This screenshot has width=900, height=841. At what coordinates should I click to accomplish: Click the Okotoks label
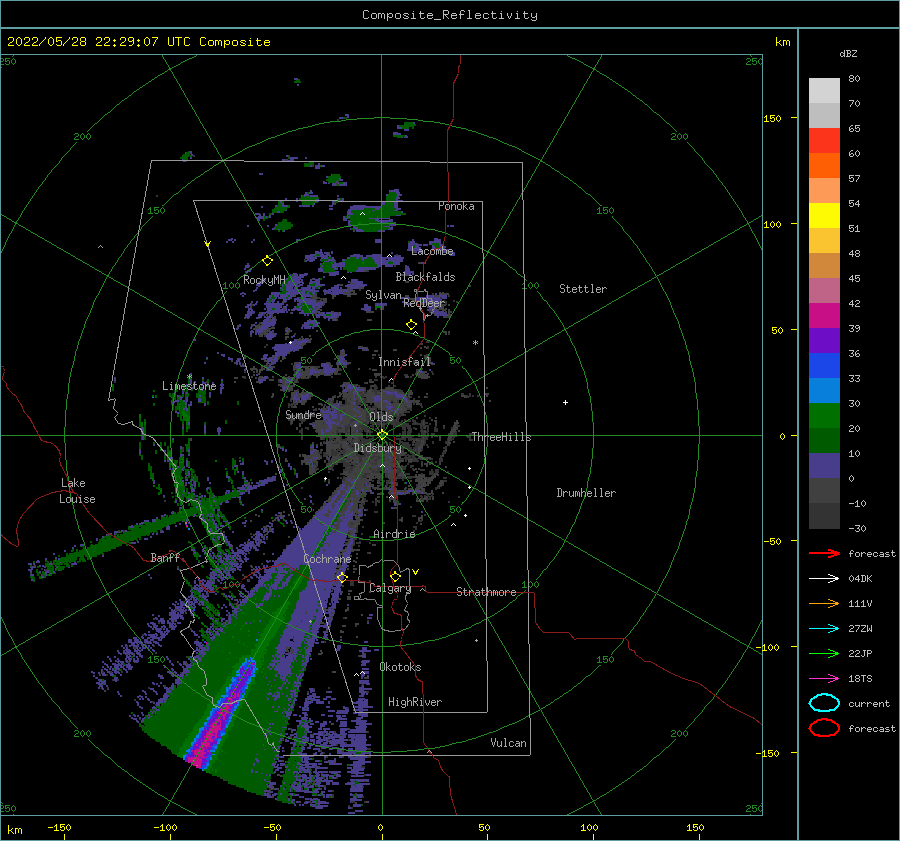point(400,667)
